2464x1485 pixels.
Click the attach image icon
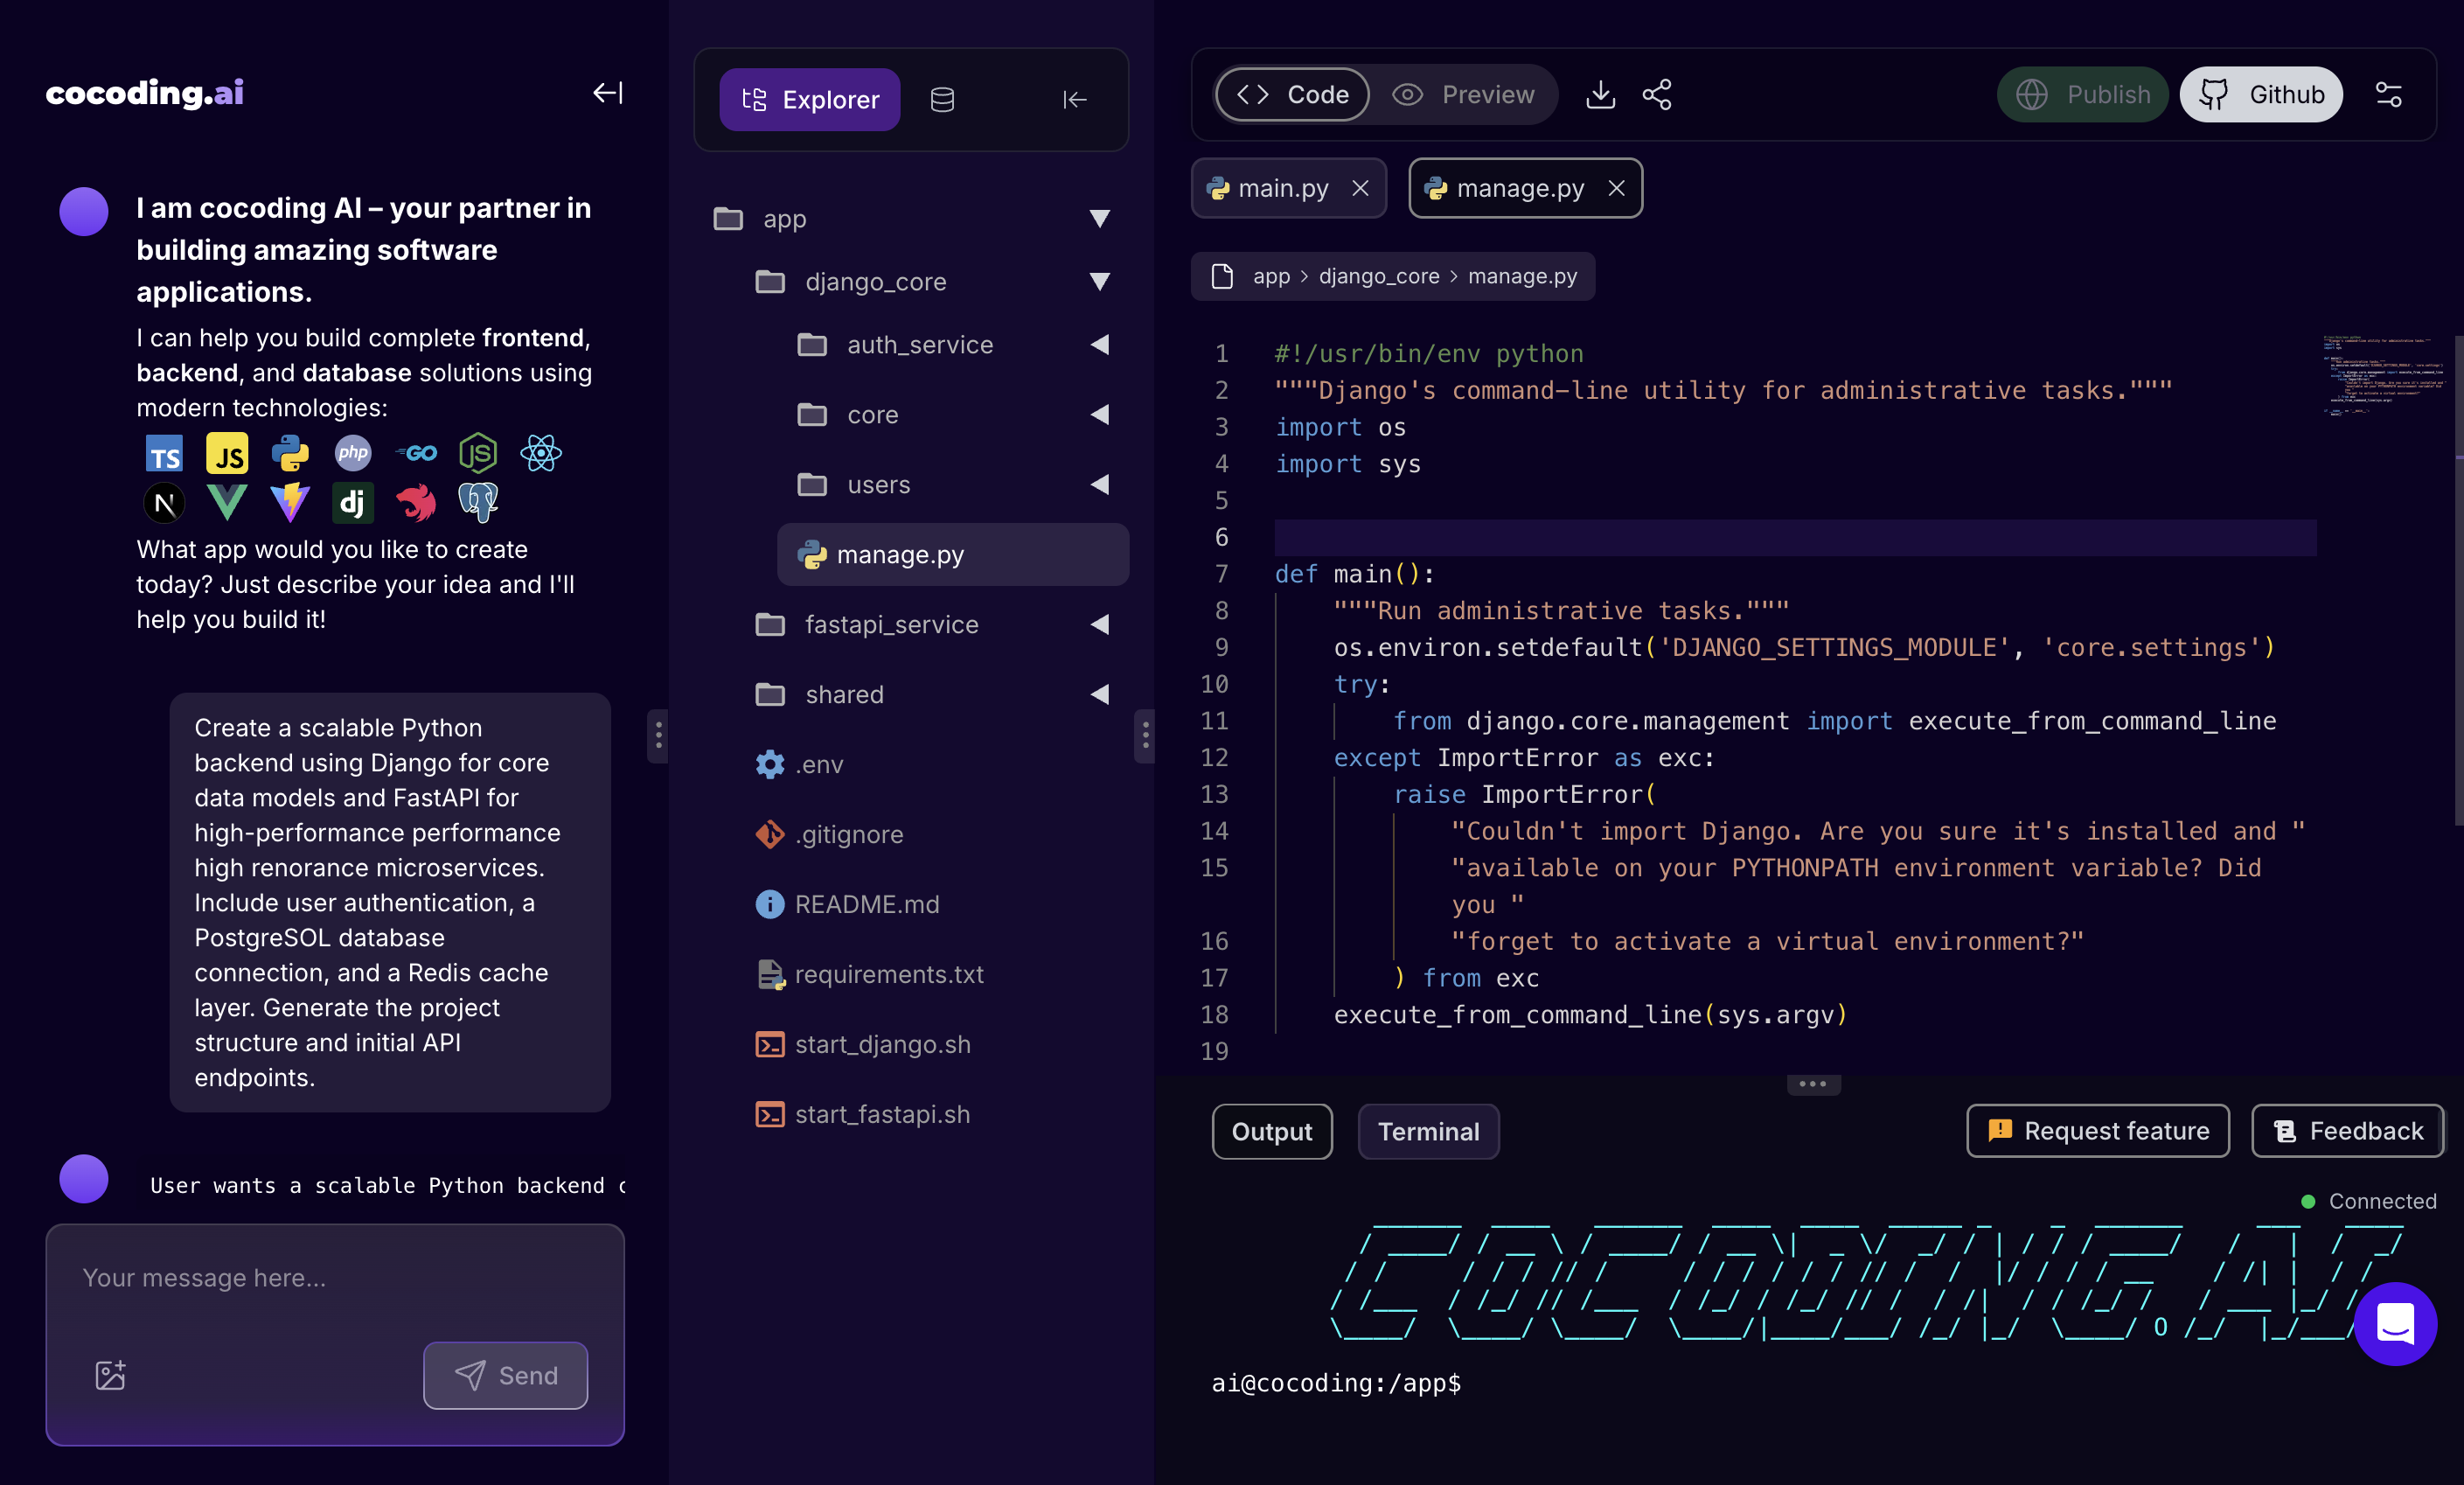[110, 1375]
